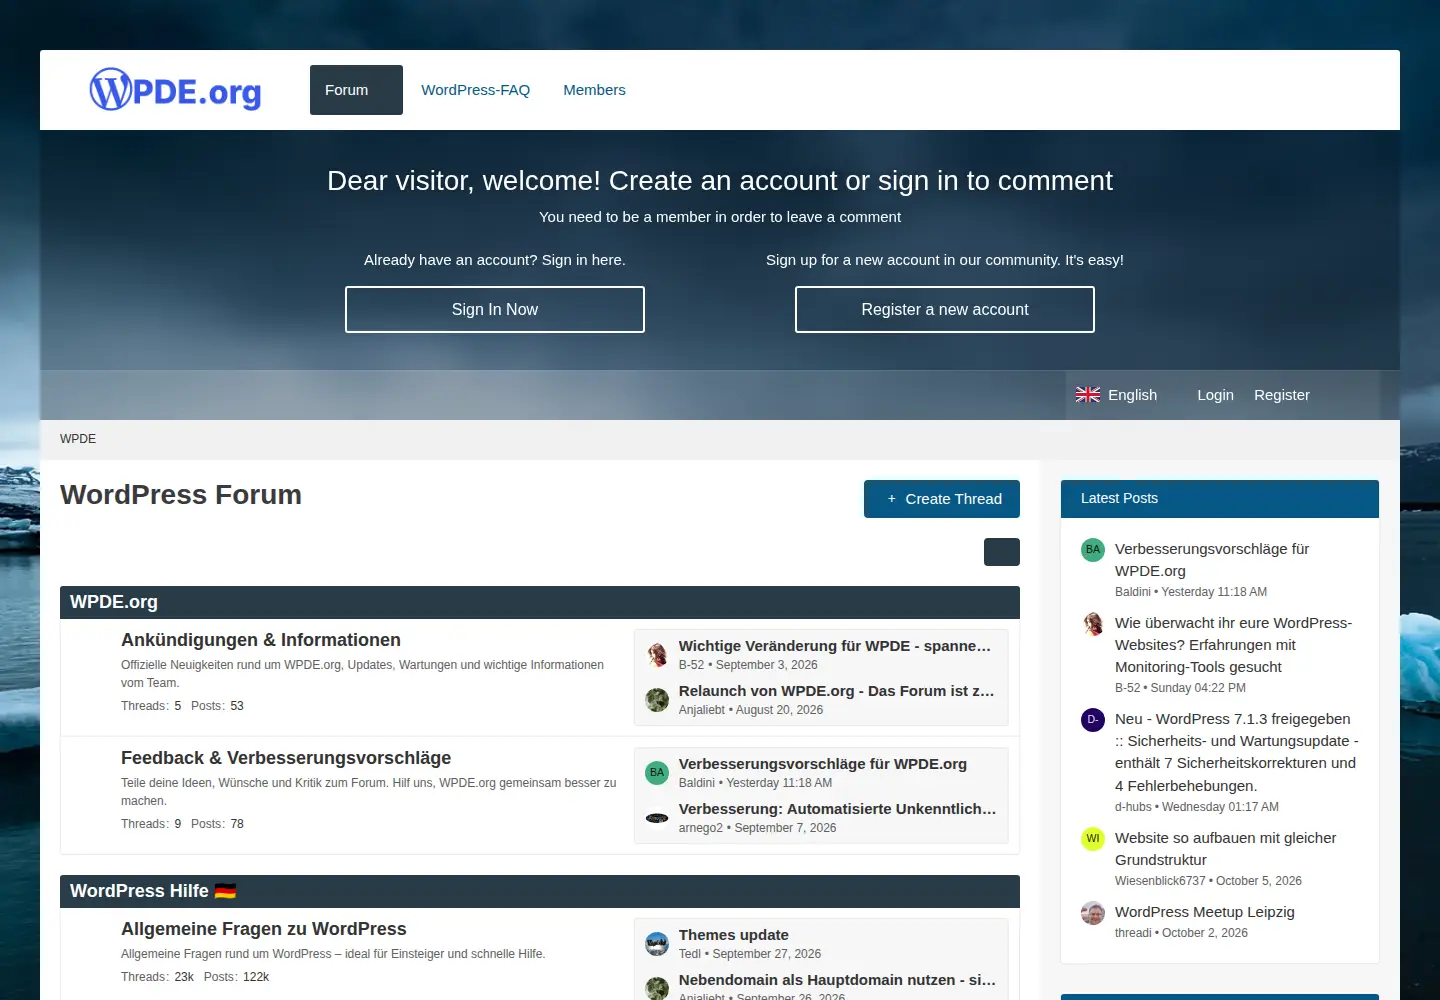Open B-52's avatar beside the Monitoring-Tools post
This screenshot has height=1000, width=1440.
click(1093, 624)
